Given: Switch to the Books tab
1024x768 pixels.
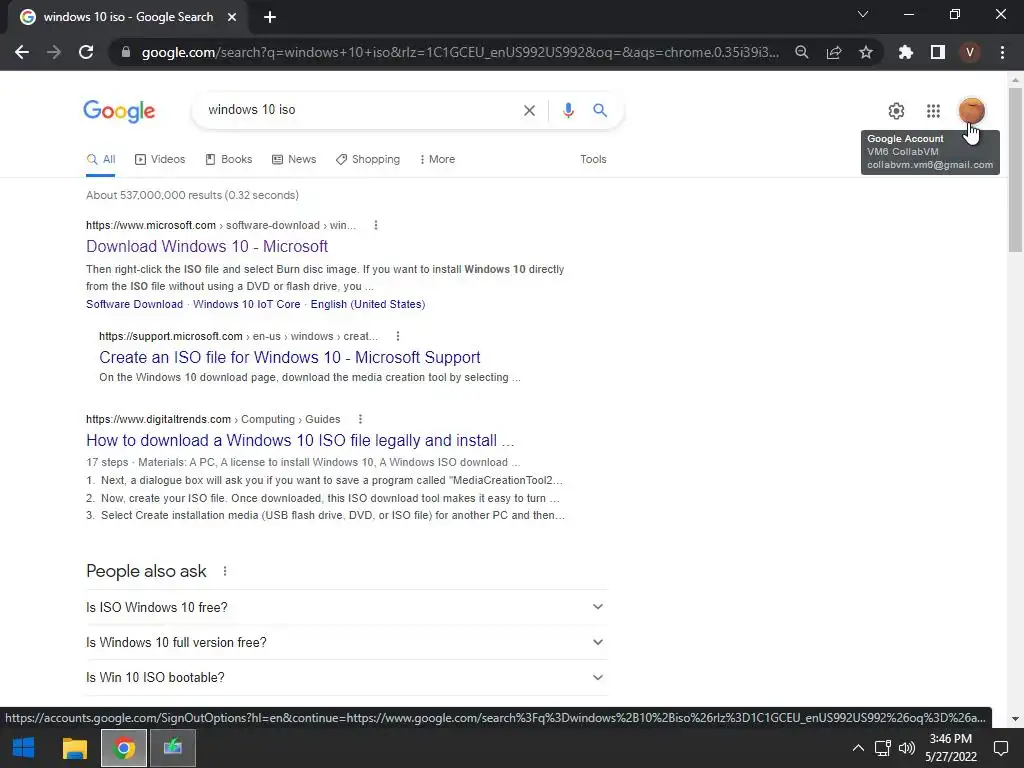Looking at the screenshot, I should pyautogui.click(x=229, y=159).
